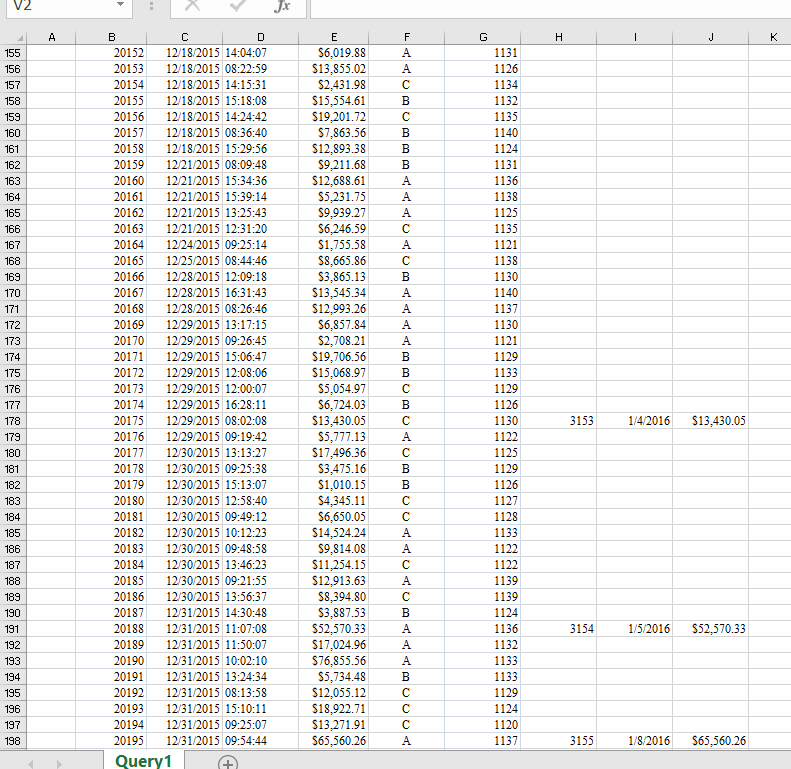Image resolution: width=791 pixels, height=769 pixels.
Task: Select column A header
Action: pos(51,37)
